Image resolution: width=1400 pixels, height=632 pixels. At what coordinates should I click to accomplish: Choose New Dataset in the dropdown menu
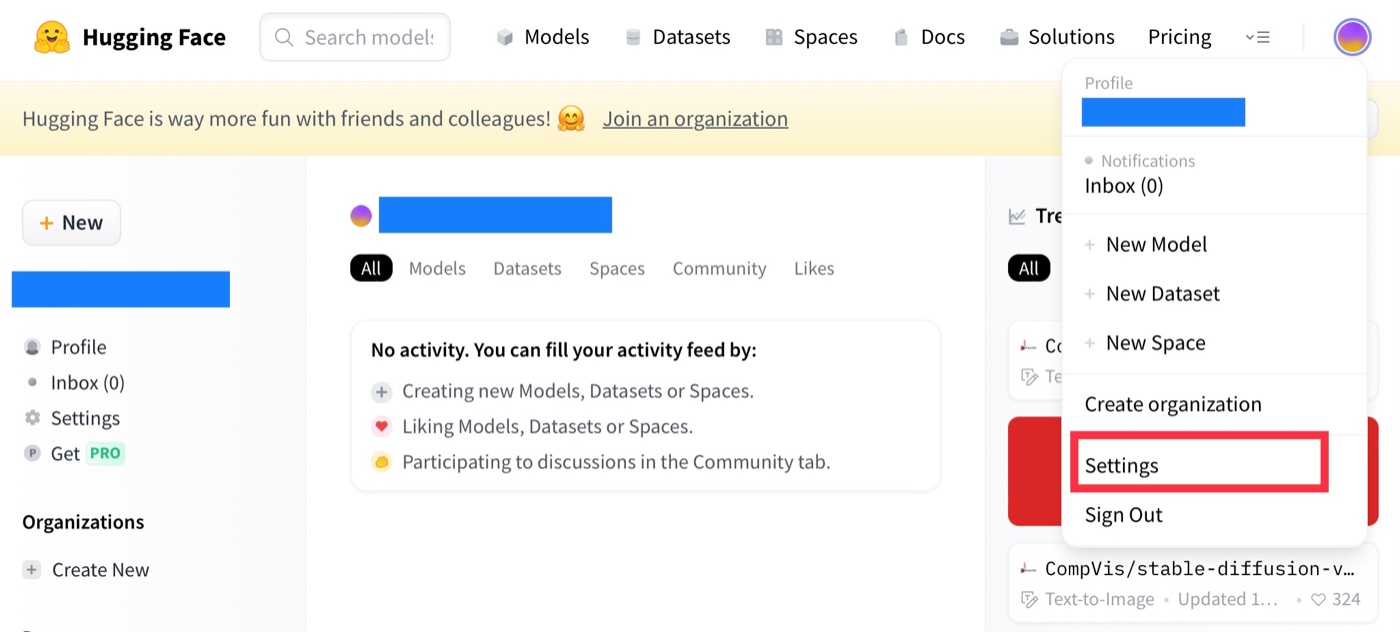point(1163,294)
